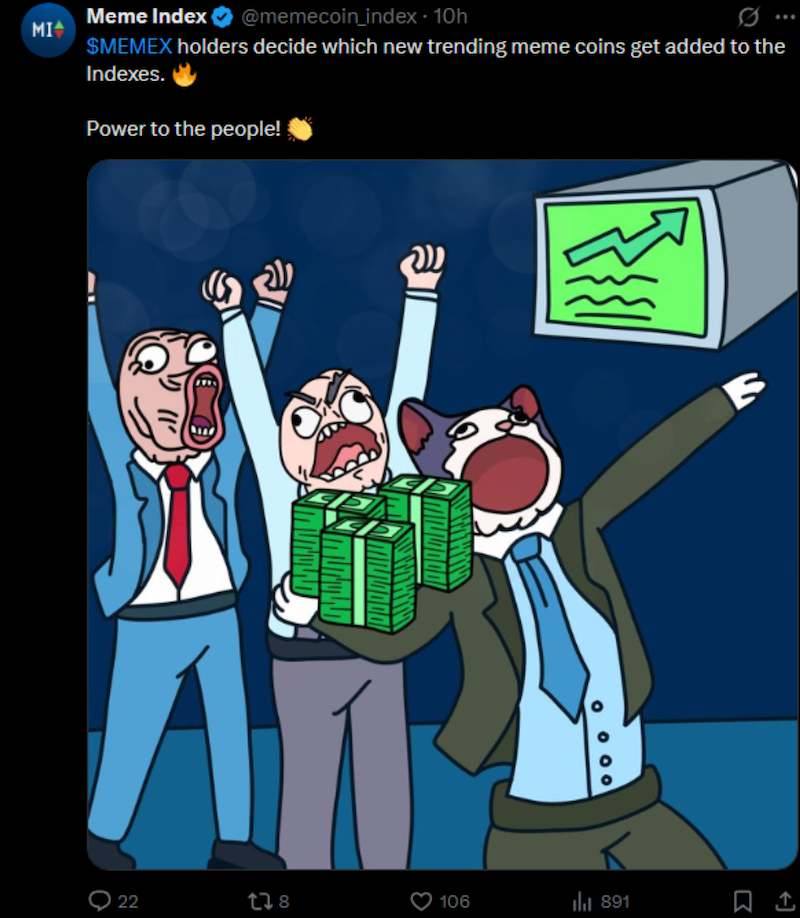Image resolution: width=800 pixels, height=918 pixels.
Task: Click the reply speech bubble icon
Action: click(100, 900)
